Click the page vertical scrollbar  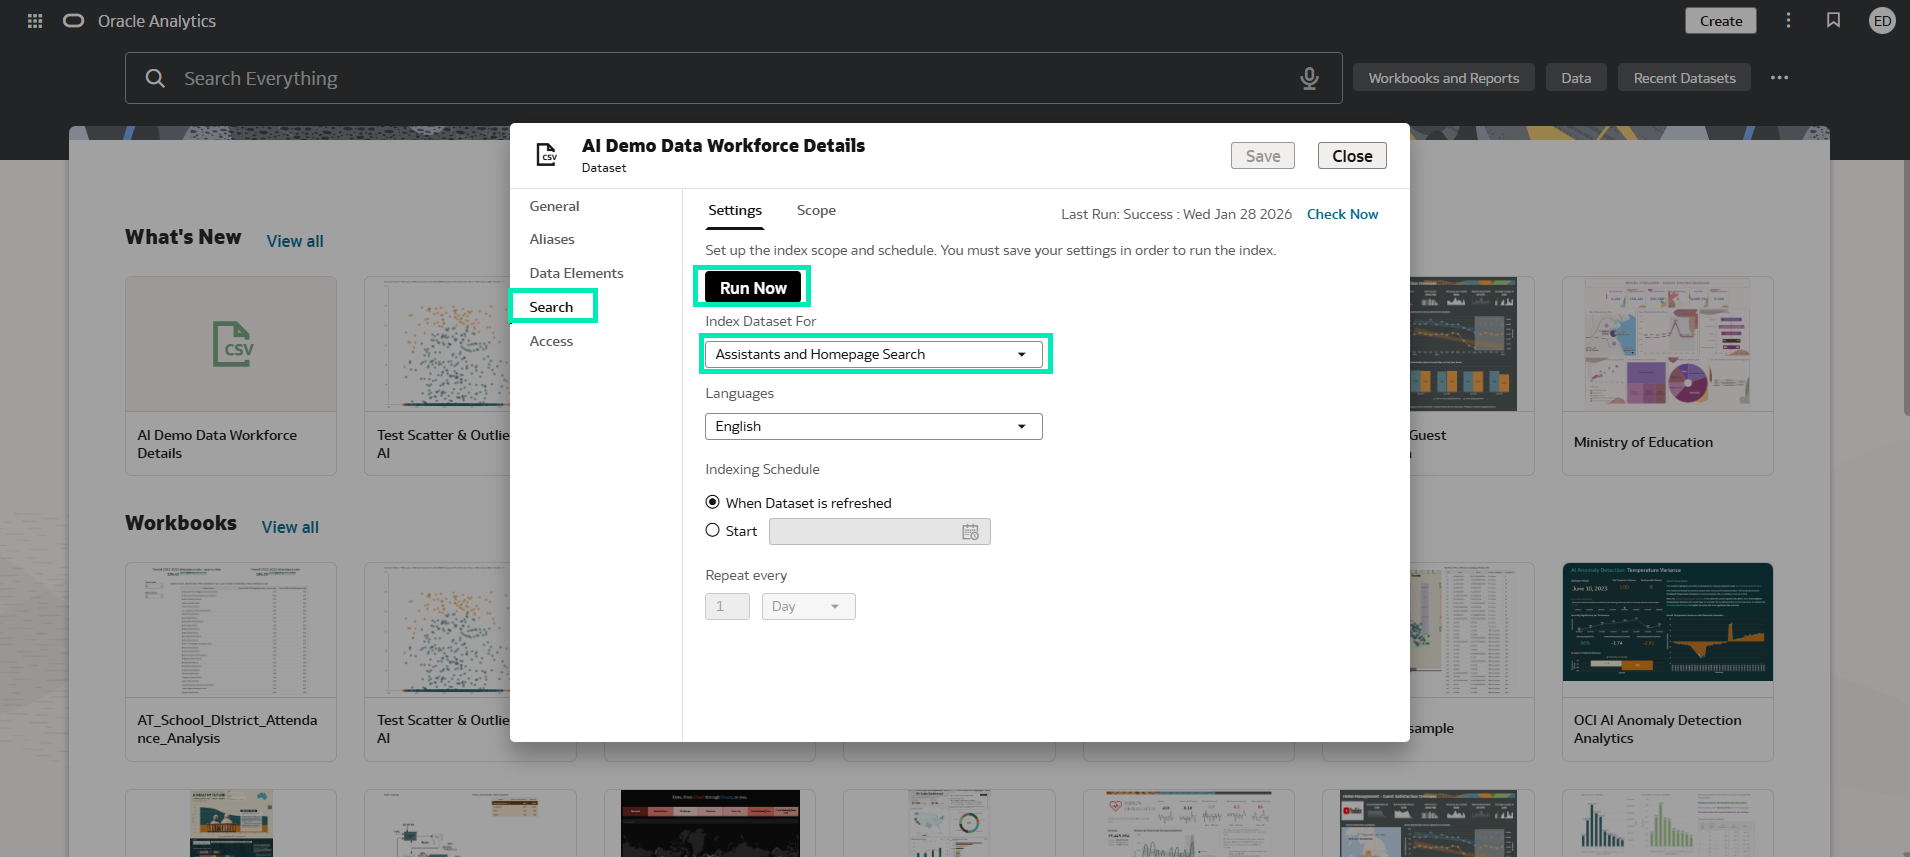[1906, 290]
